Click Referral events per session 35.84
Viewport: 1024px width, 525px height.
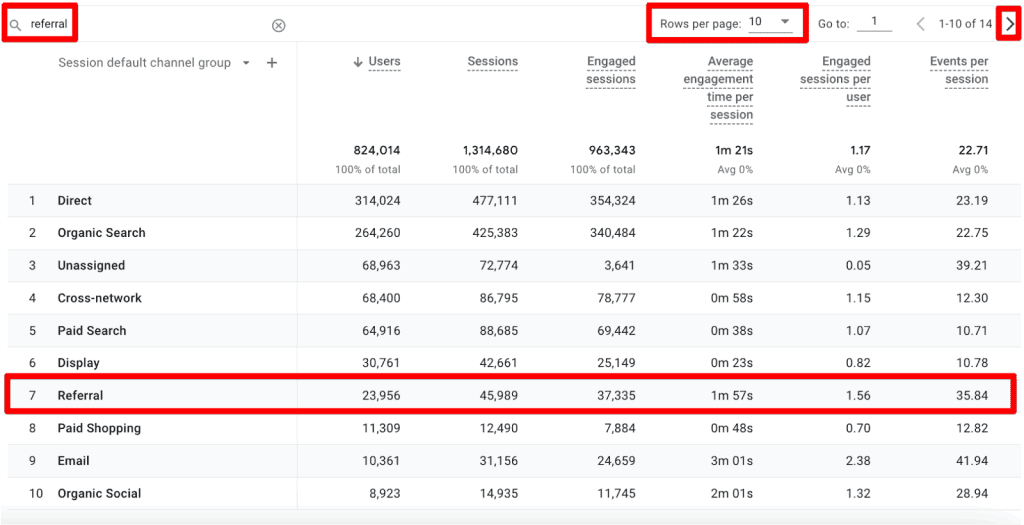pos(972,395)
